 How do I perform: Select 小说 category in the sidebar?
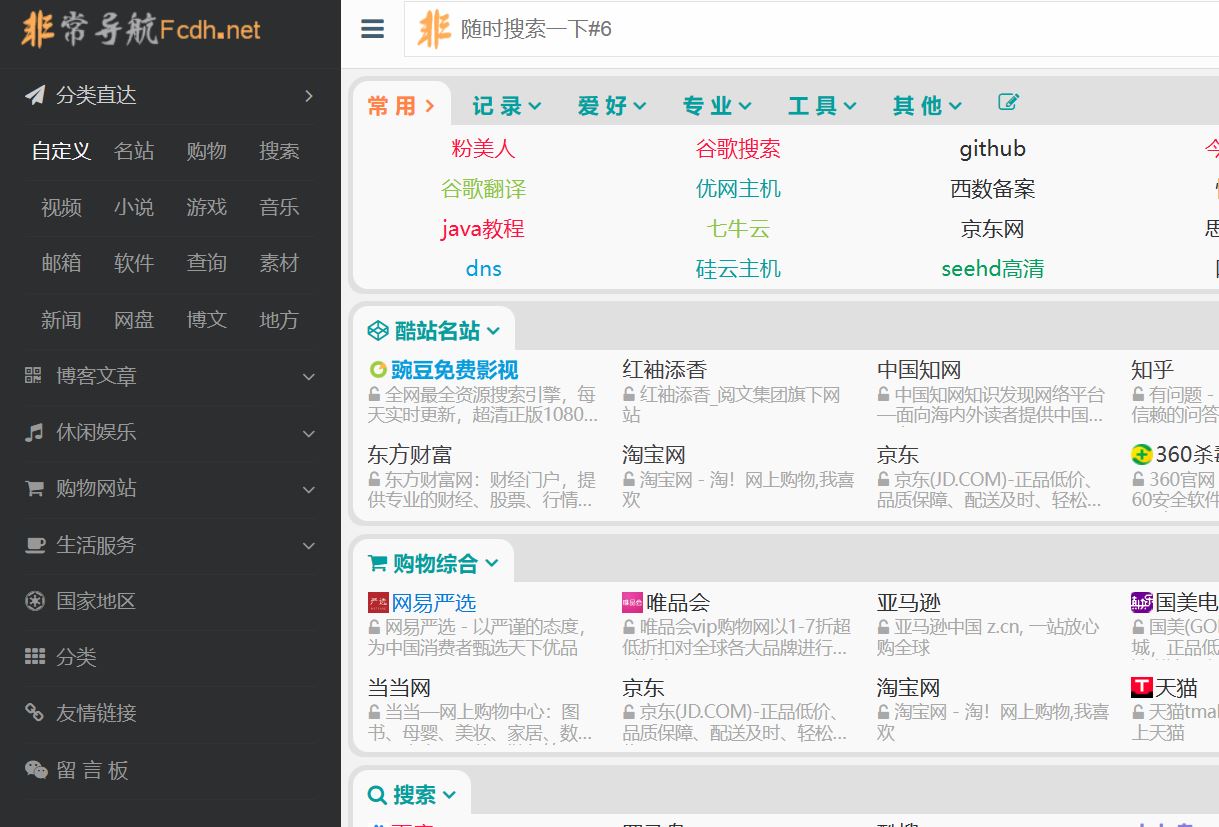click(134, 207)
